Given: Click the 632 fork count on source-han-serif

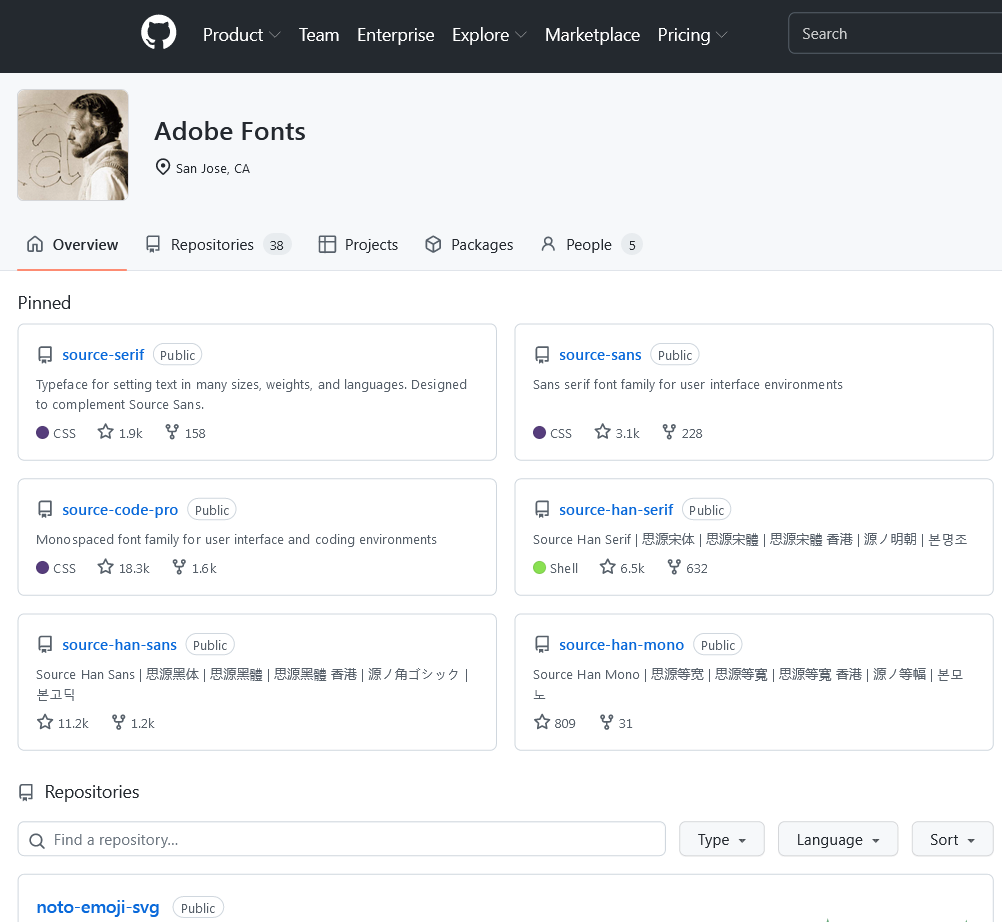Looking at the screenshot, I should click(697, 569).
